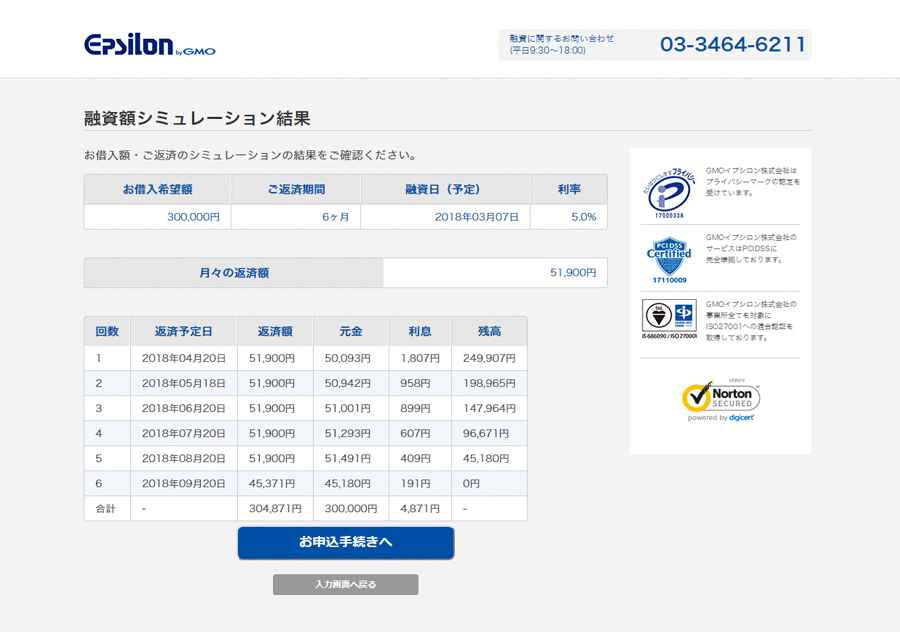Screen dimensions: 900x632
Task: Click the balance 147,964円 cell
Action: point(490,409)
